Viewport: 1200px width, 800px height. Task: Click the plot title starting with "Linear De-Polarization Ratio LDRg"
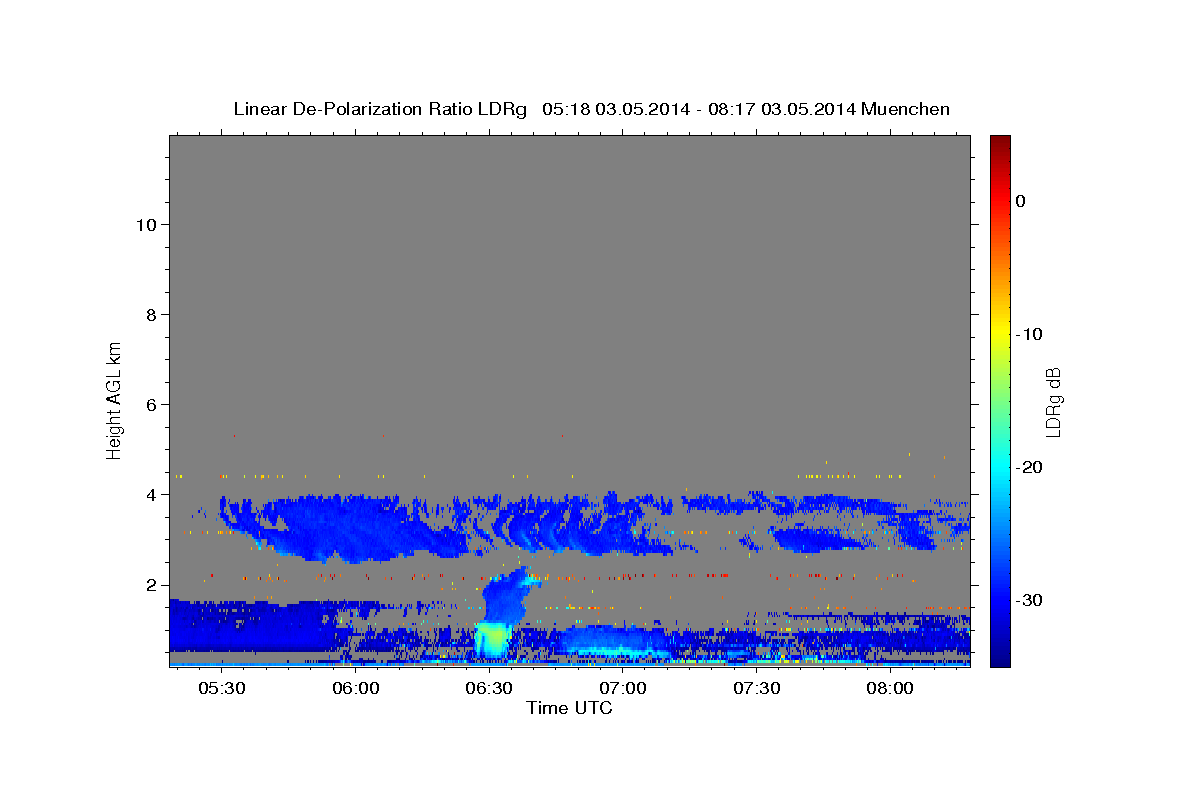591,109
